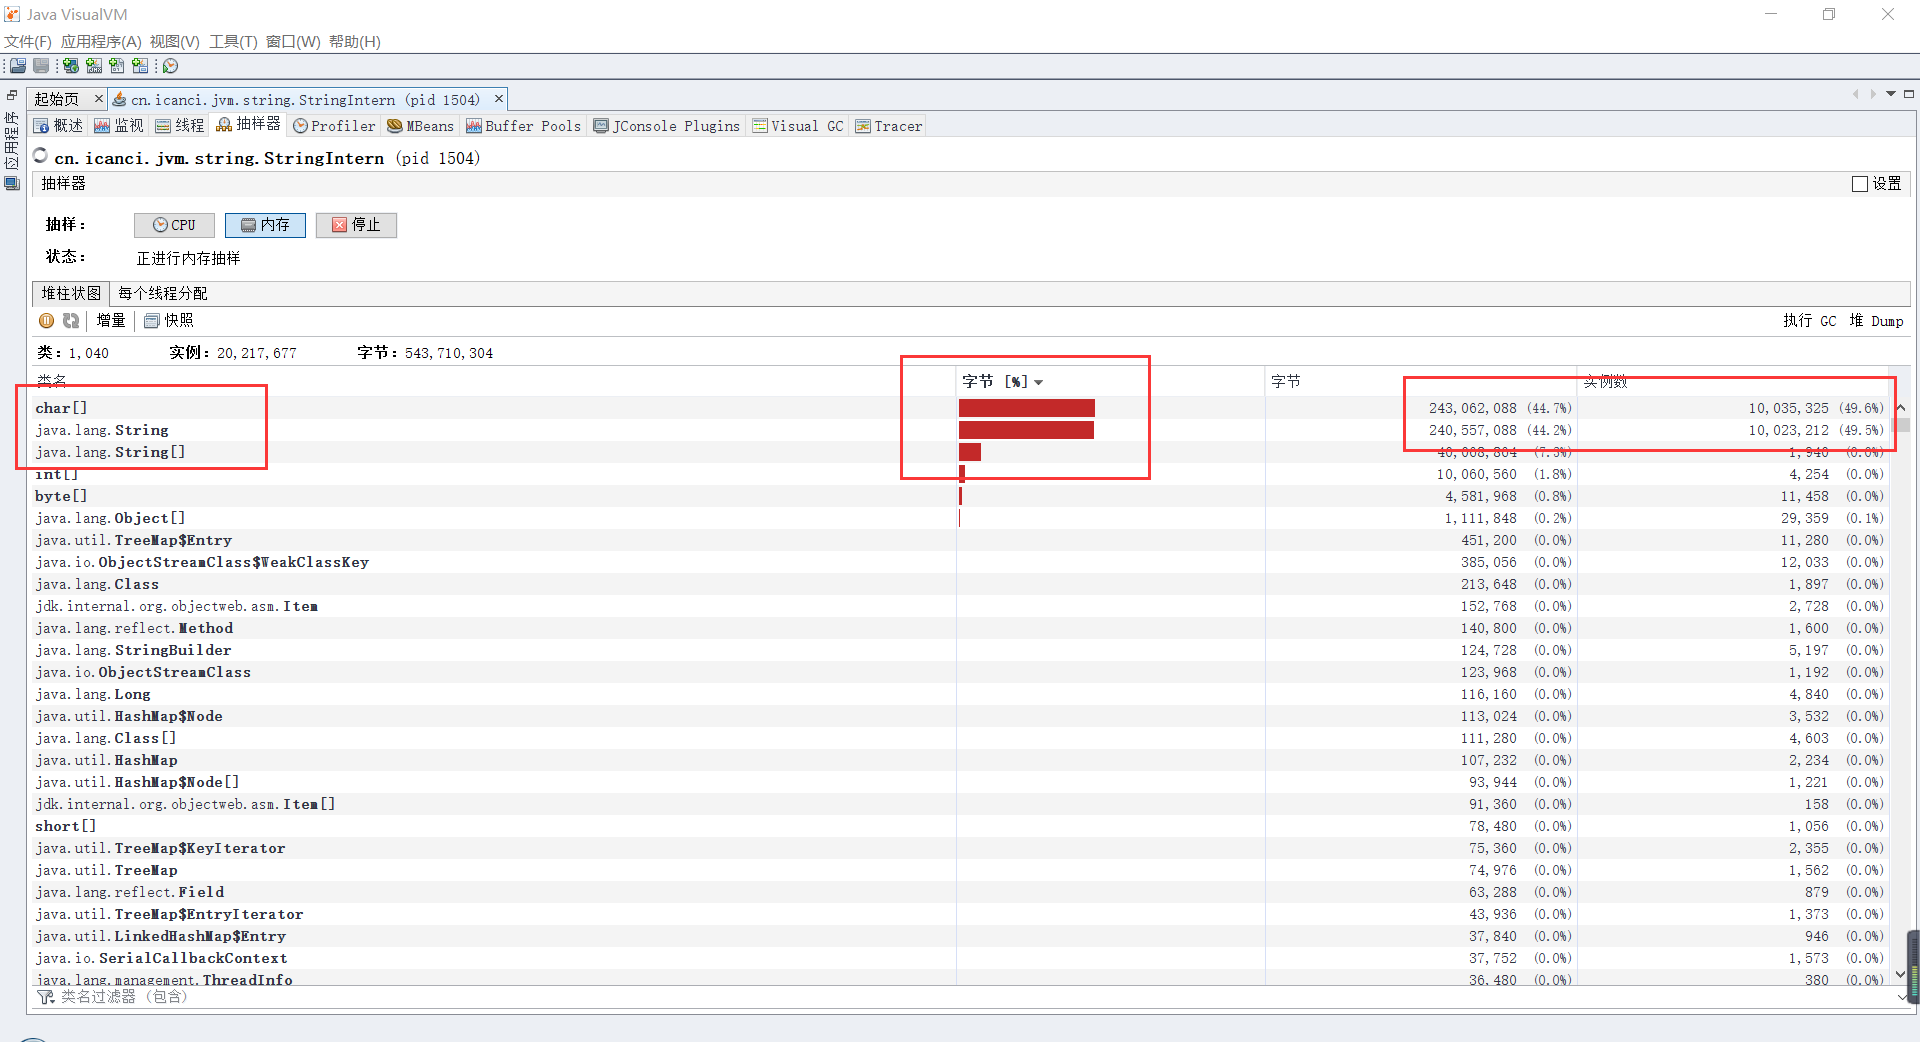The image size is (1920, 1042).
Task: Select the char[] row
Action: [x=960, y=408]
